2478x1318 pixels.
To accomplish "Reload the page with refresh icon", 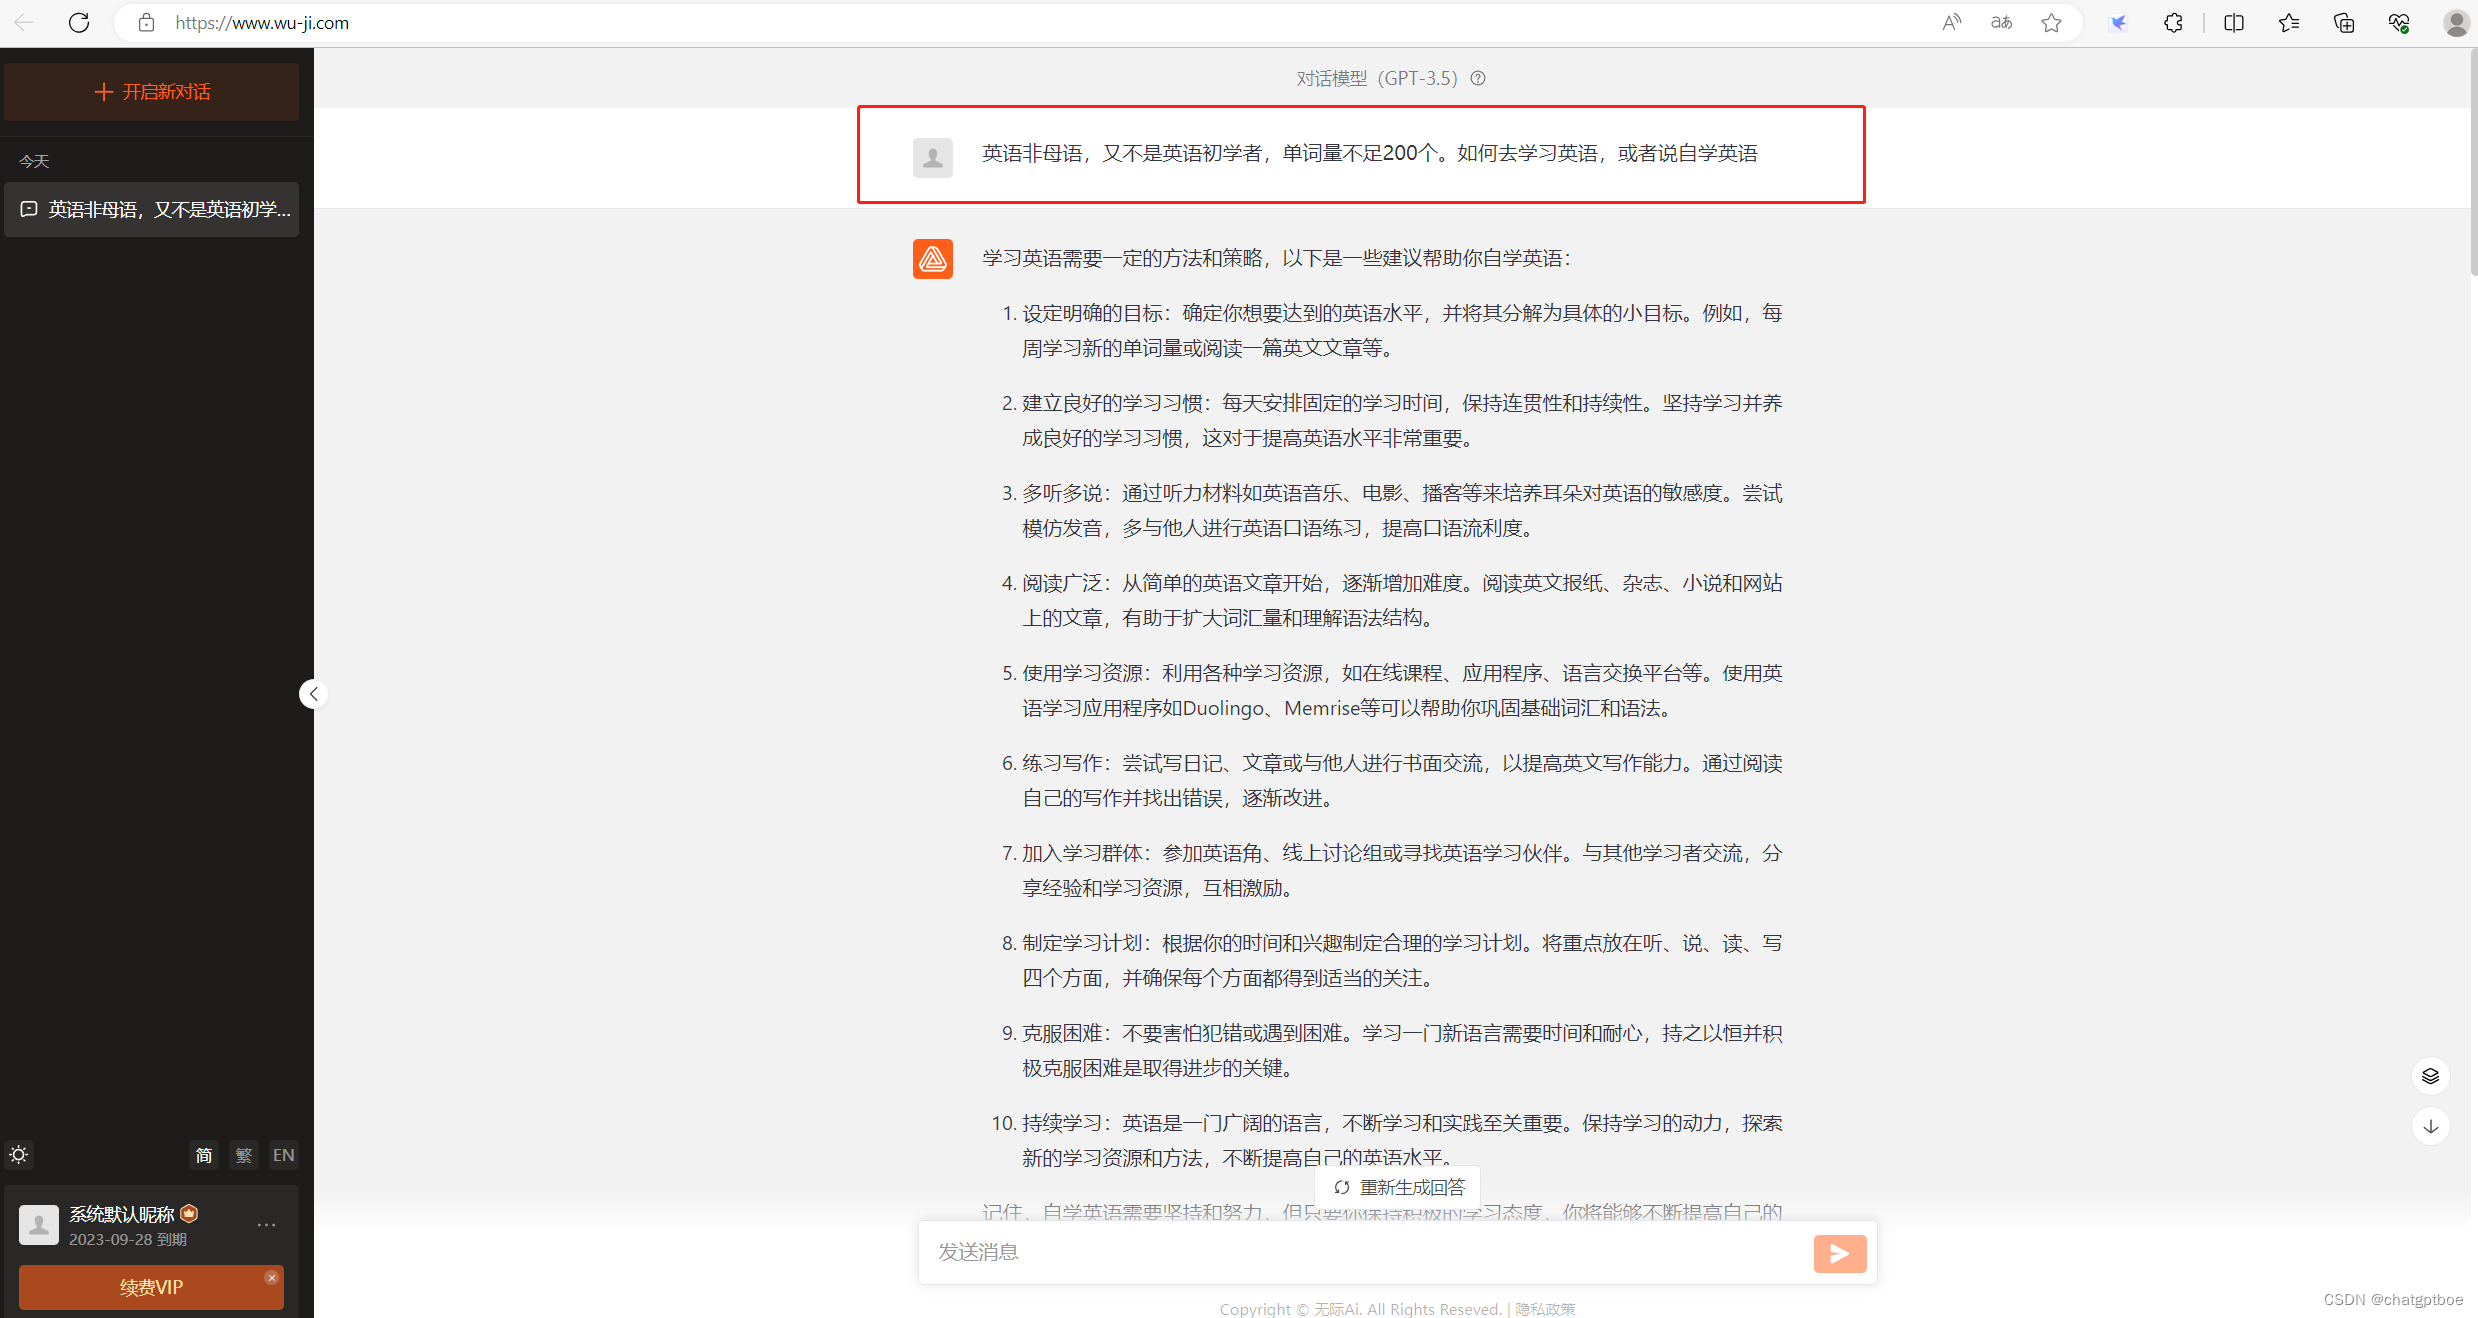I will coord(79,22).
